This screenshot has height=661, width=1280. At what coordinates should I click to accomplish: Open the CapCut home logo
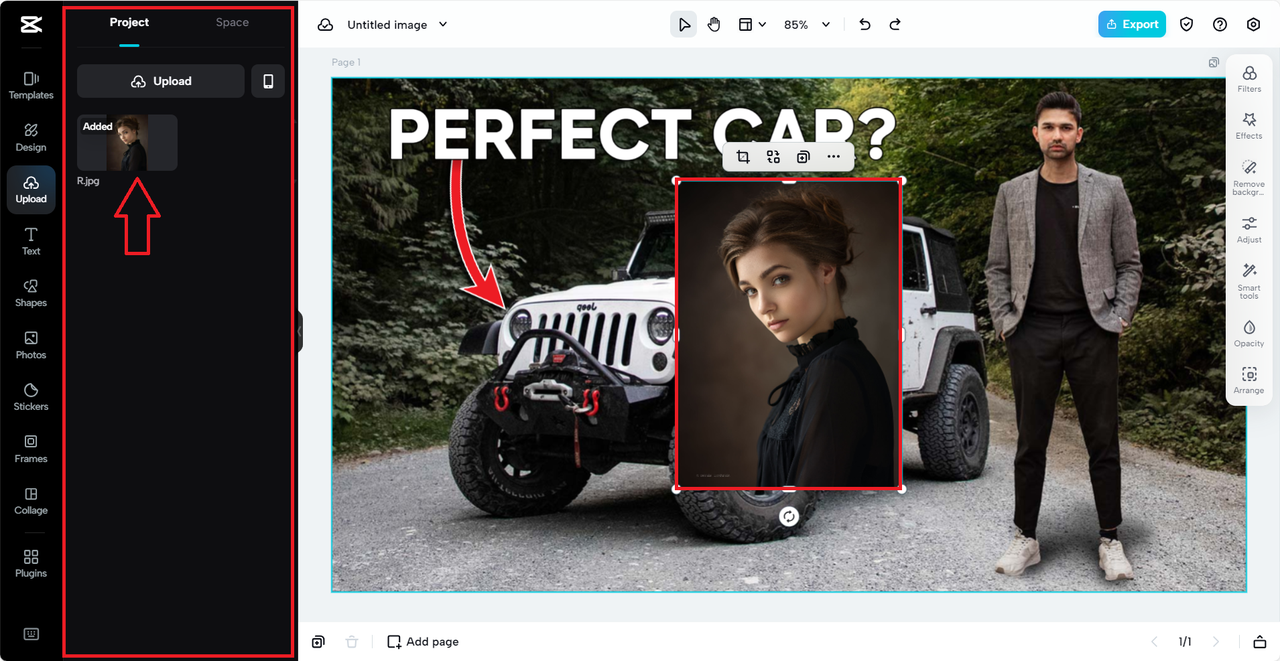30,25
